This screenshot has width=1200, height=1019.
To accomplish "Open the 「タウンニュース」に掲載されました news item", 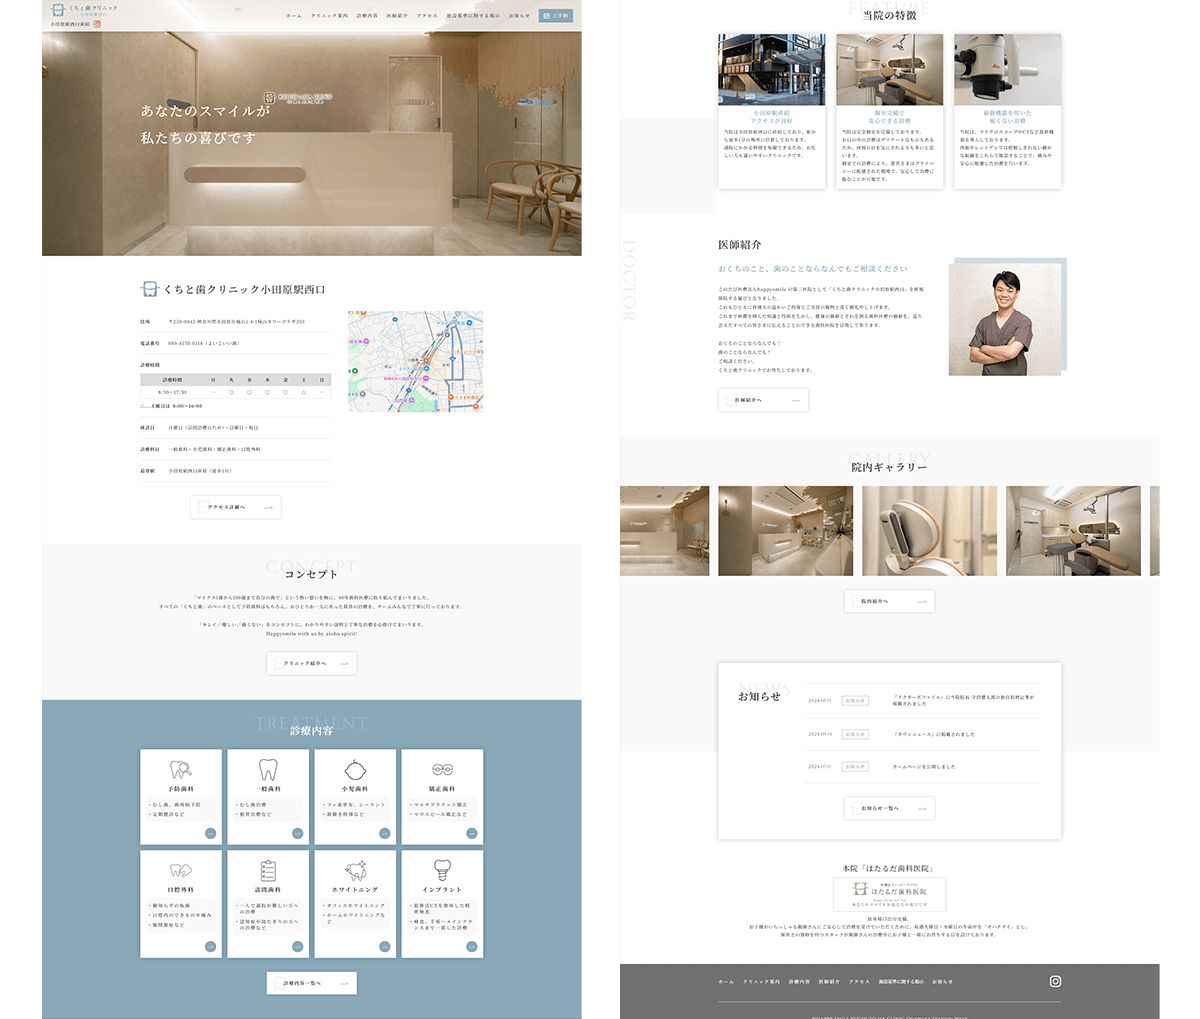I will click(934, 734).
